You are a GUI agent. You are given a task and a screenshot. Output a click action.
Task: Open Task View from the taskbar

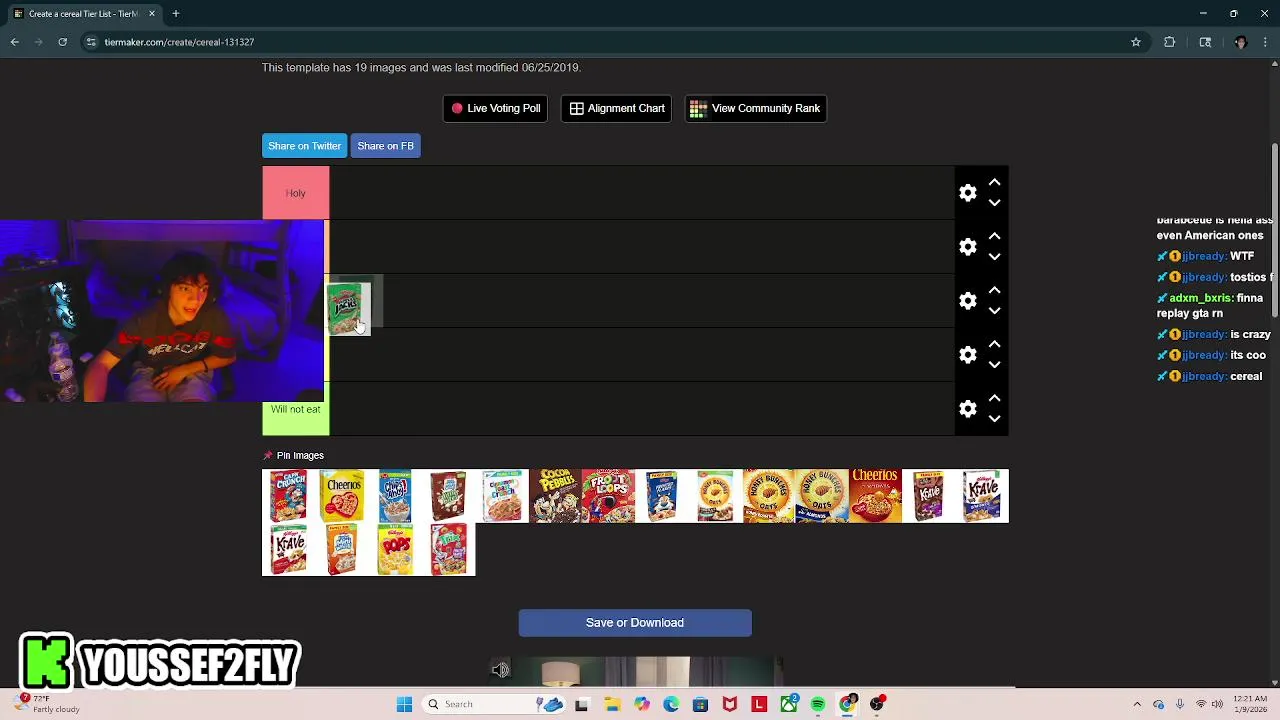582,705
